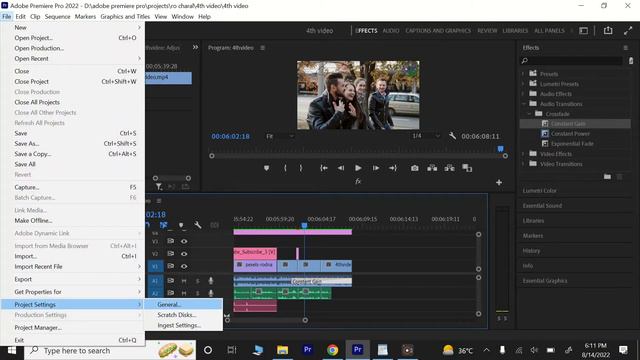Collapse the Audio Transitions folder

pyautogui.click(x=523, y=104)
